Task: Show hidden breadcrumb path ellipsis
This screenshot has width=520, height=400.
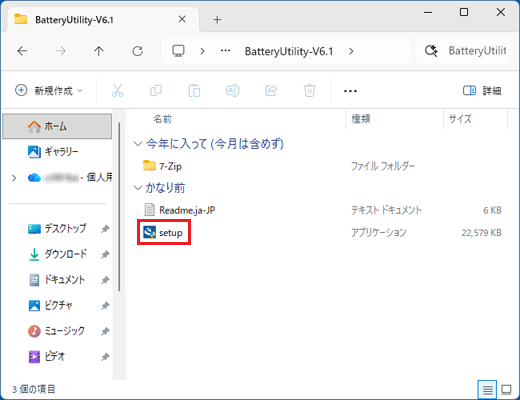Action: tap(225, 51)
